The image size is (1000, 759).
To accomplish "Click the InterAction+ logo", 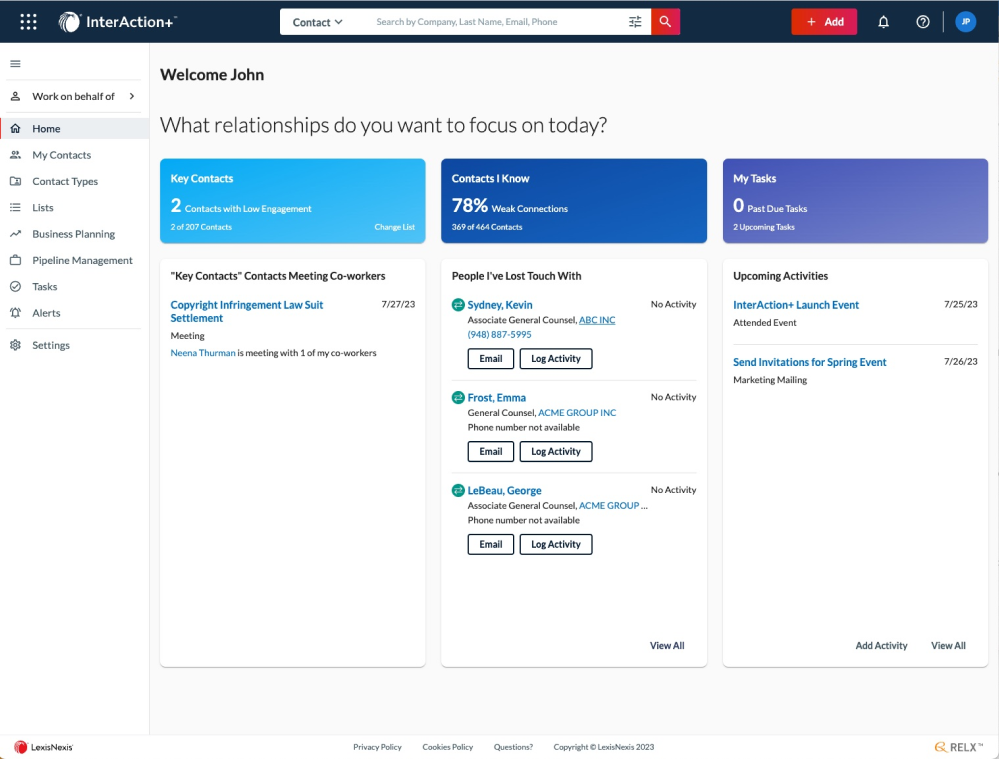I will [117, 22].
